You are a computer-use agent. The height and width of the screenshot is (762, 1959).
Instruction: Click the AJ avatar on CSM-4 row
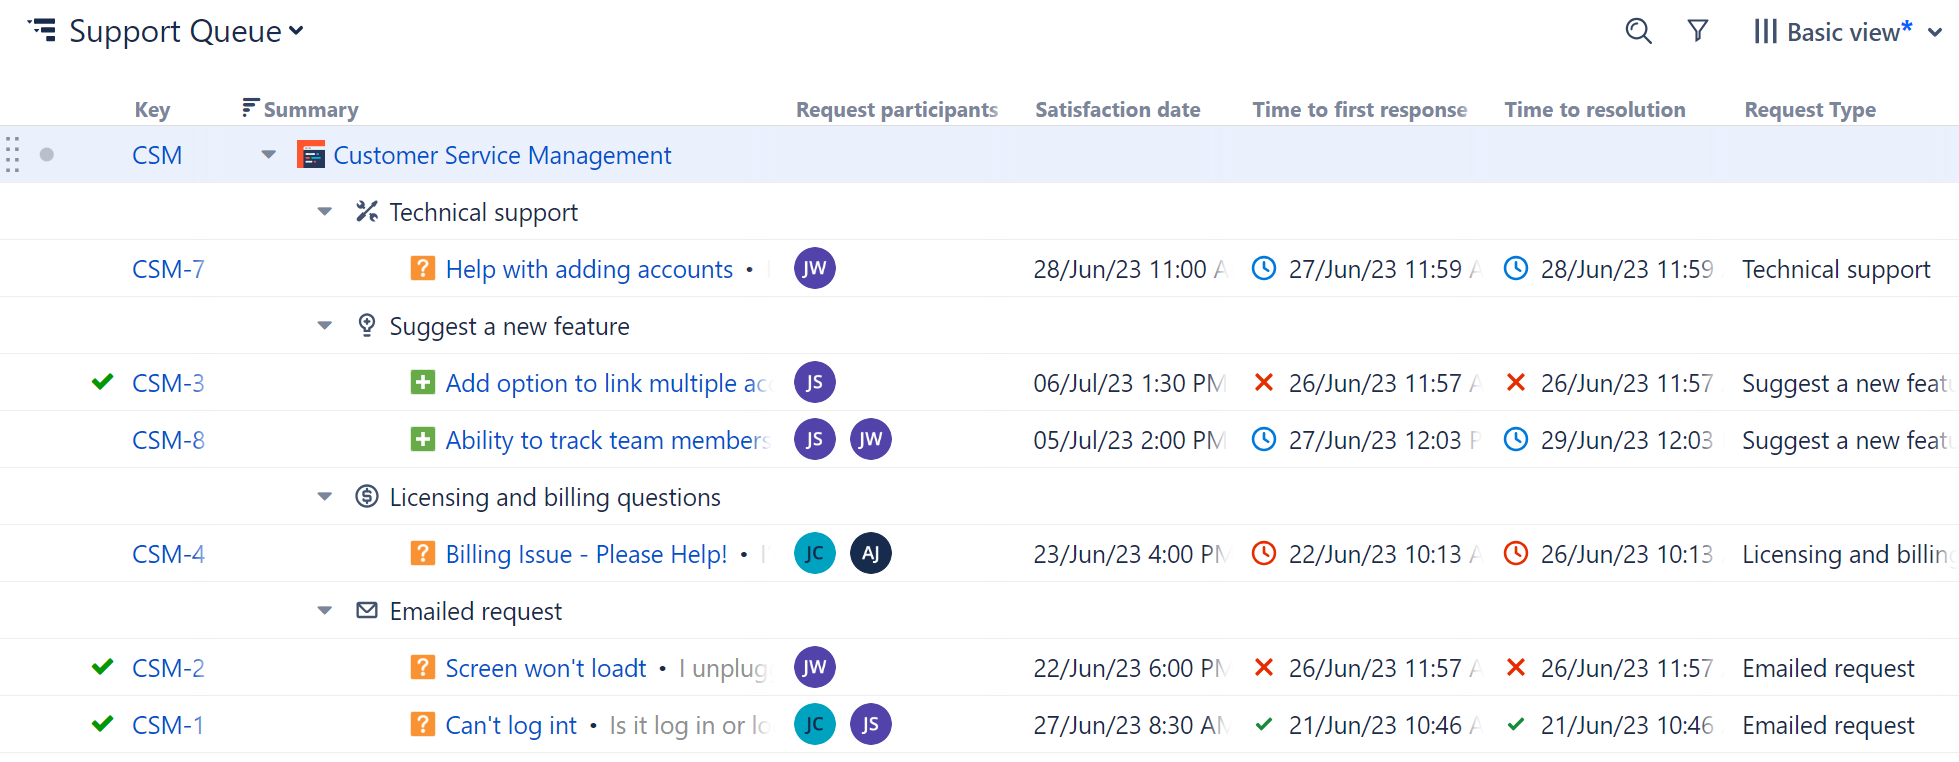(x=870, y=553)
